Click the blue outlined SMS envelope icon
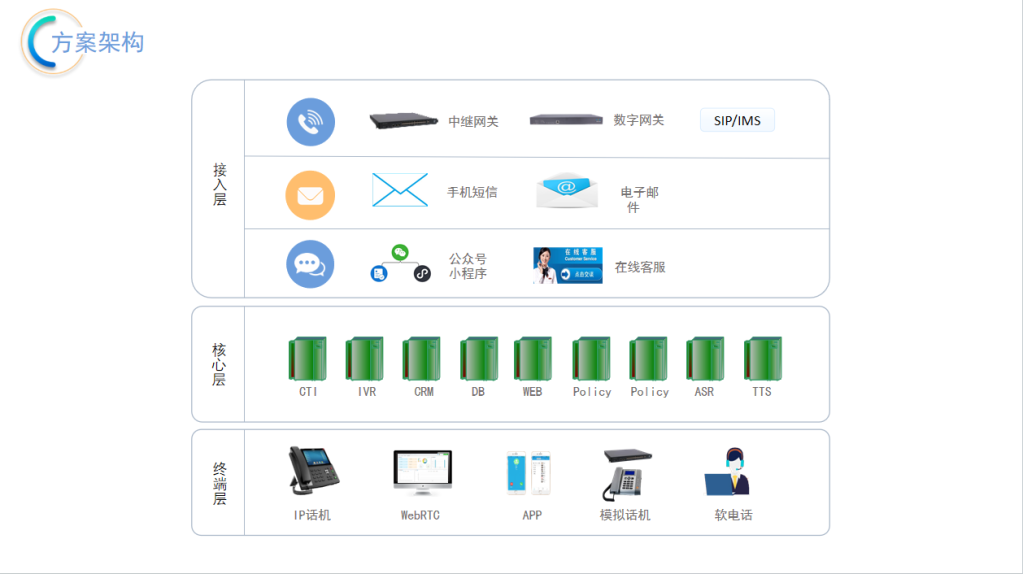 coord(400,190)
